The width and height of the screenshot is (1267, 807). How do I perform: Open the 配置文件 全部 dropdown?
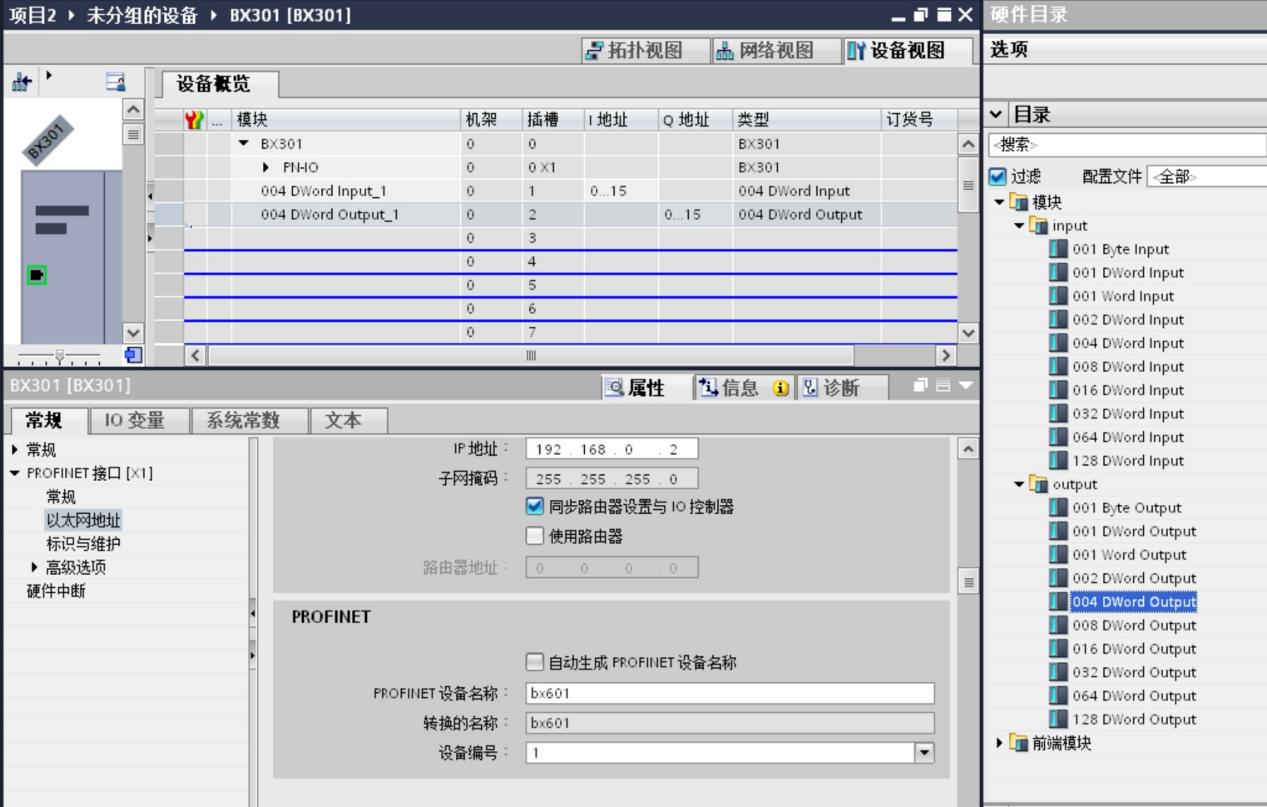click(1206, 177)
